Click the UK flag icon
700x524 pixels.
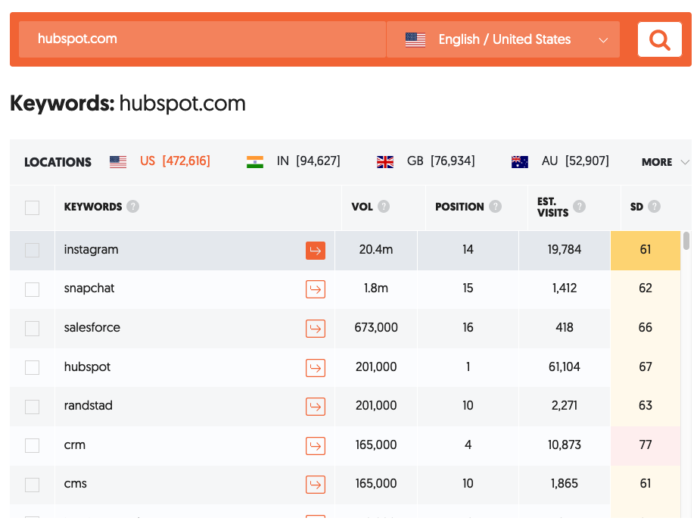385,162
